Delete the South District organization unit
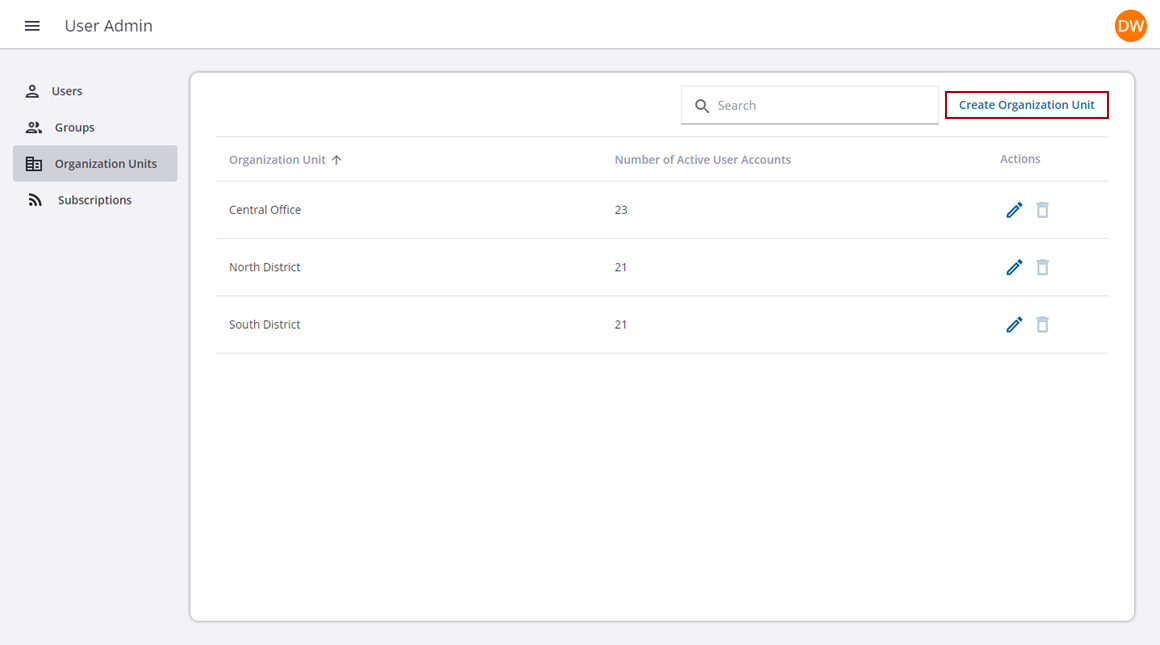1160x645 pixels. 1042,324
